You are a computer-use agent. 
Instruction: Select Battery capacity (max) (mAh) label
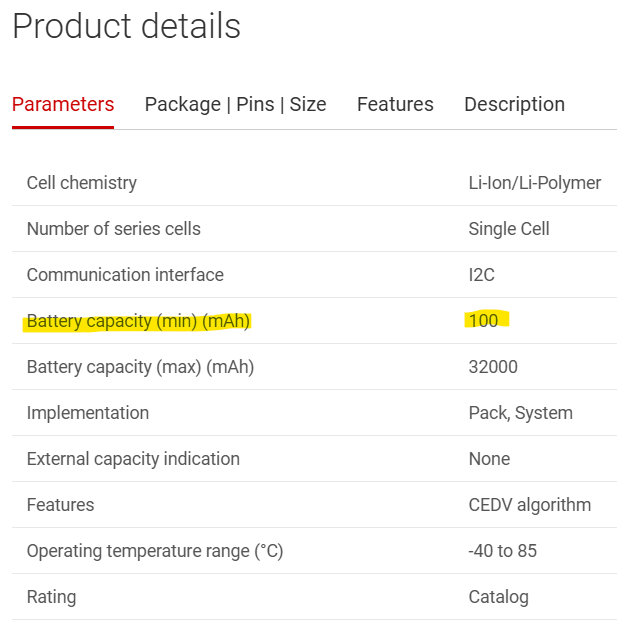point(140,367)
